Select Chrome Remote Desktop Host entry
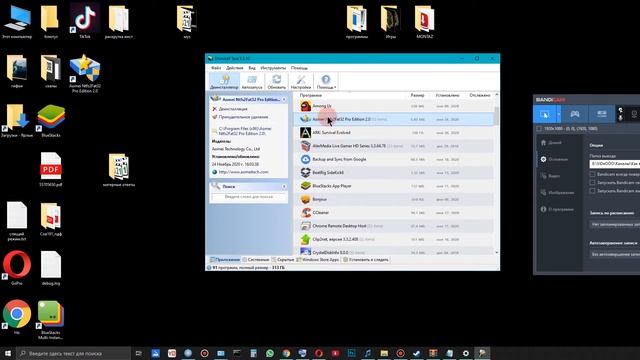Viewport: 640px width, 360px height. tap(394, 226)
